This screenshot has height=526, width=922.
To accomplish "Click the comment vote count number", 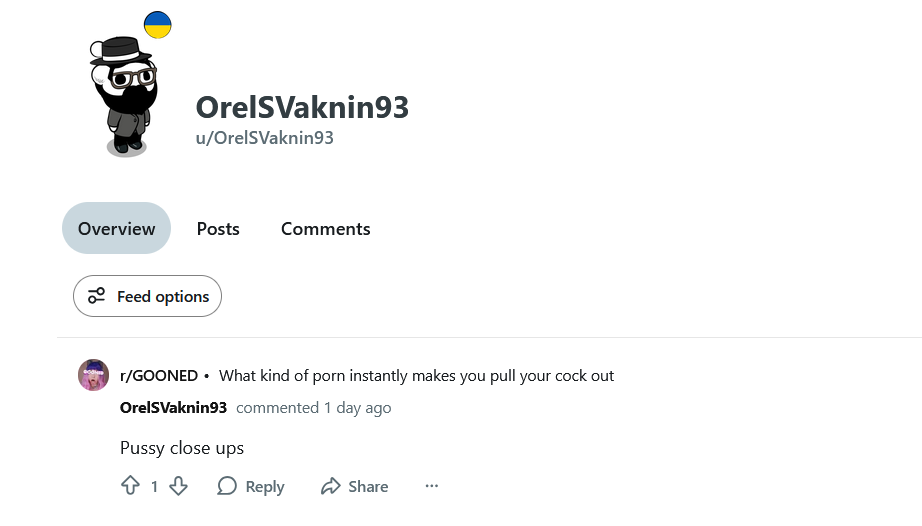I will (x=154, y=486).
